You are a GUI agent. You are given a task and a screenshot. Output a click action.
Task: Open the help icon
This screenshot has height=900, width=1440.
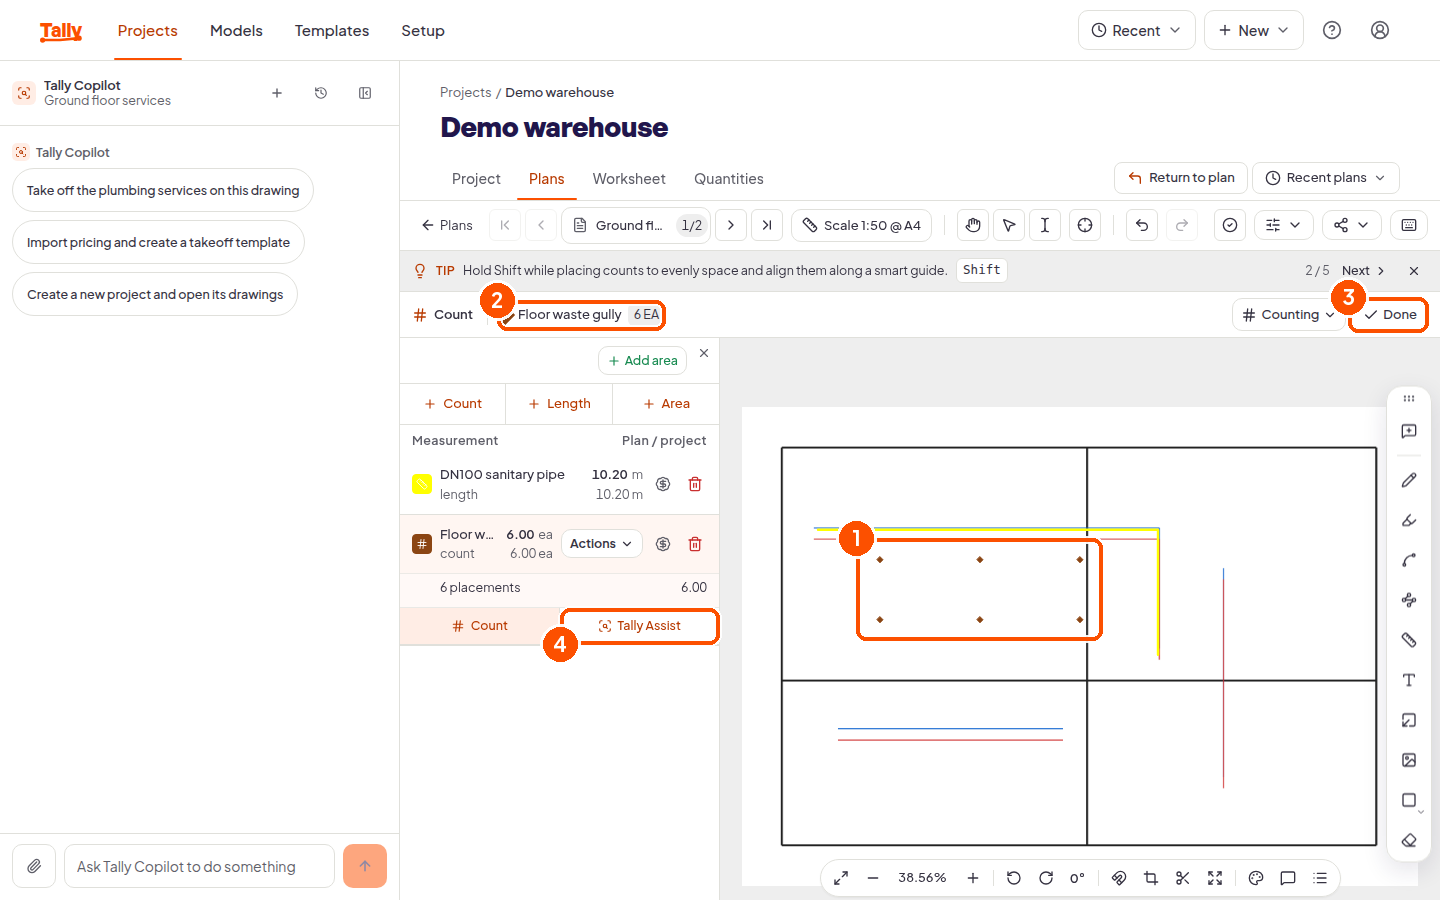coord(1332,30)
